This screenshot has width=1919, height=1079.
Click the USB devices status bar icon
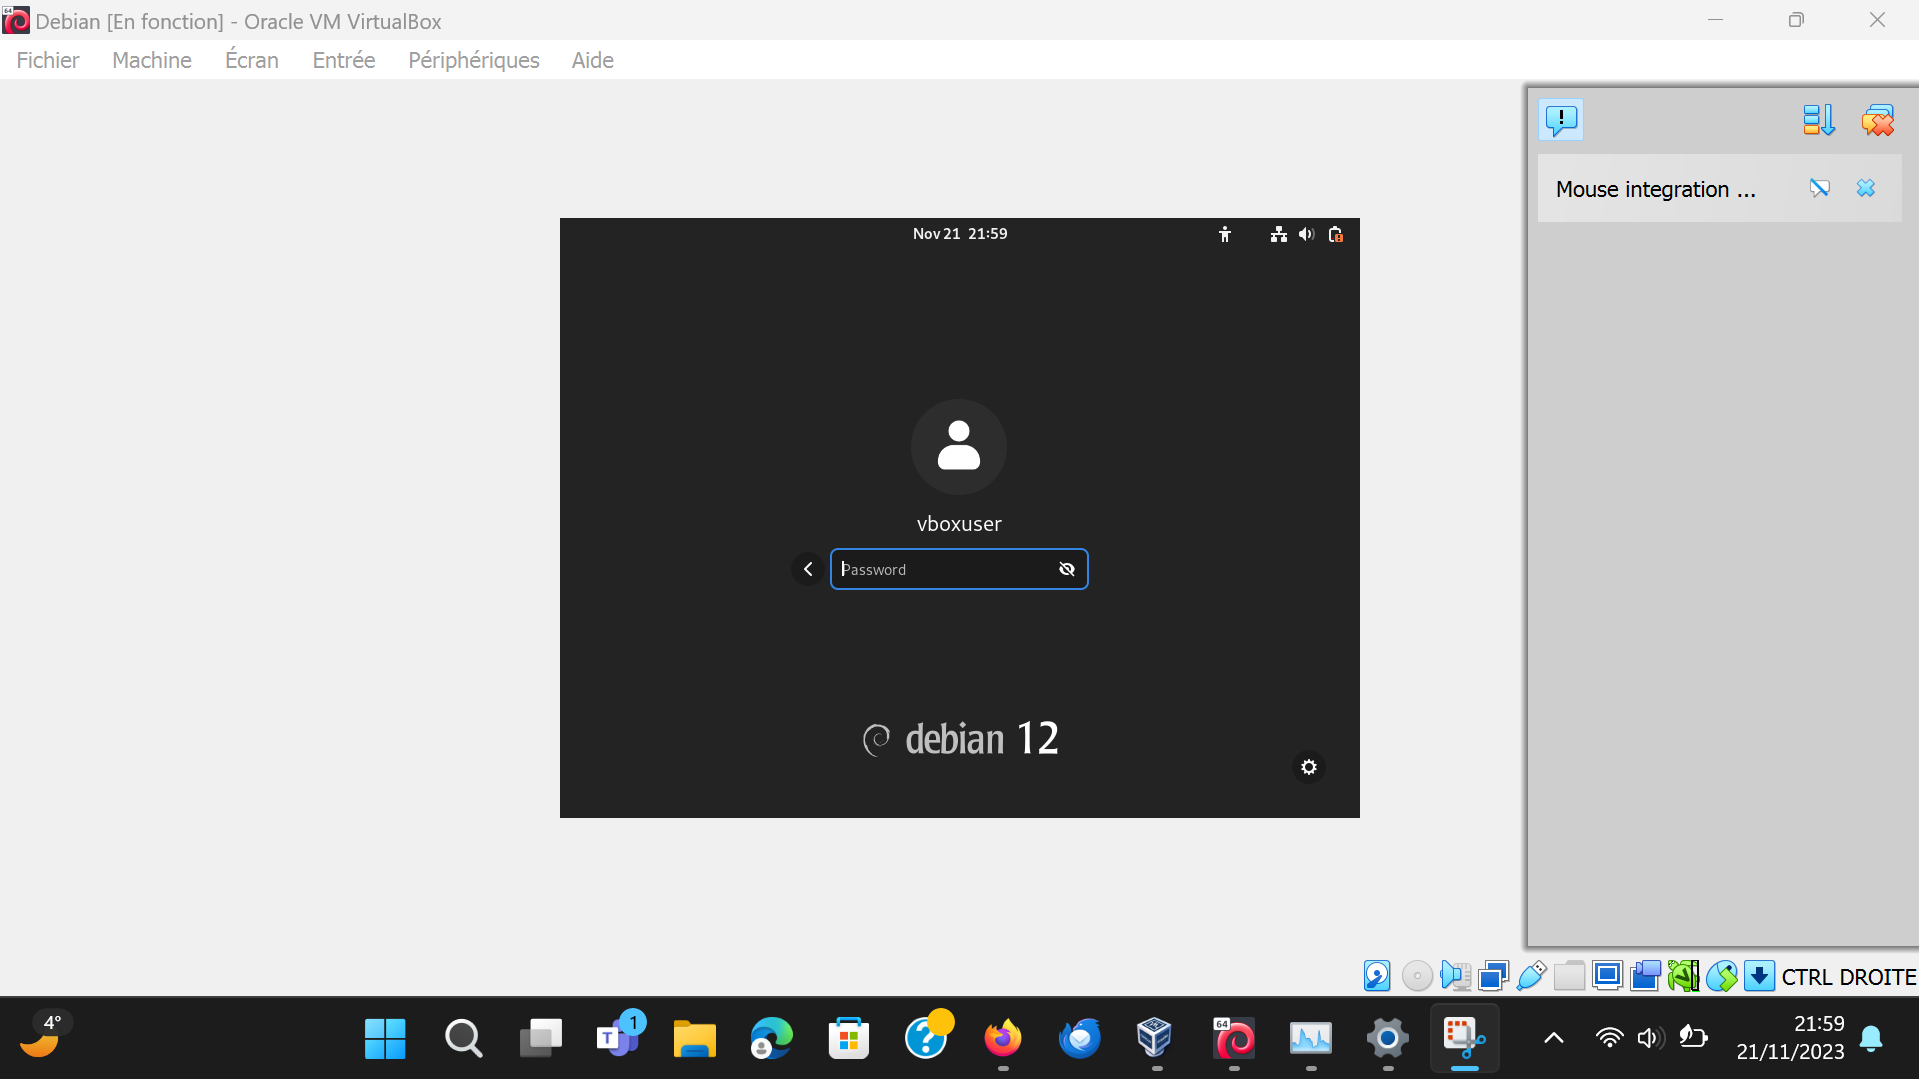1531,976
